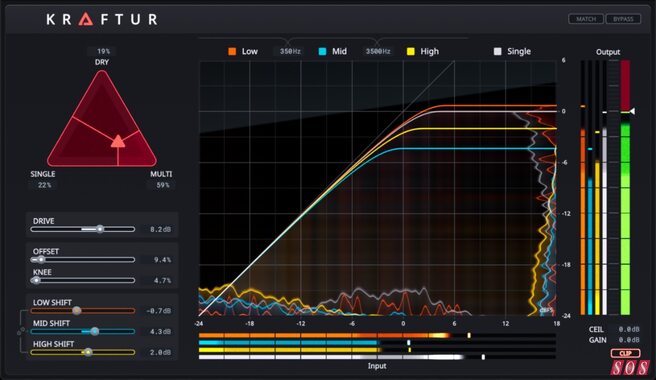Click the orange Low band color square
656x380 pixels.
pyautogui.click(x=232, y=51)
